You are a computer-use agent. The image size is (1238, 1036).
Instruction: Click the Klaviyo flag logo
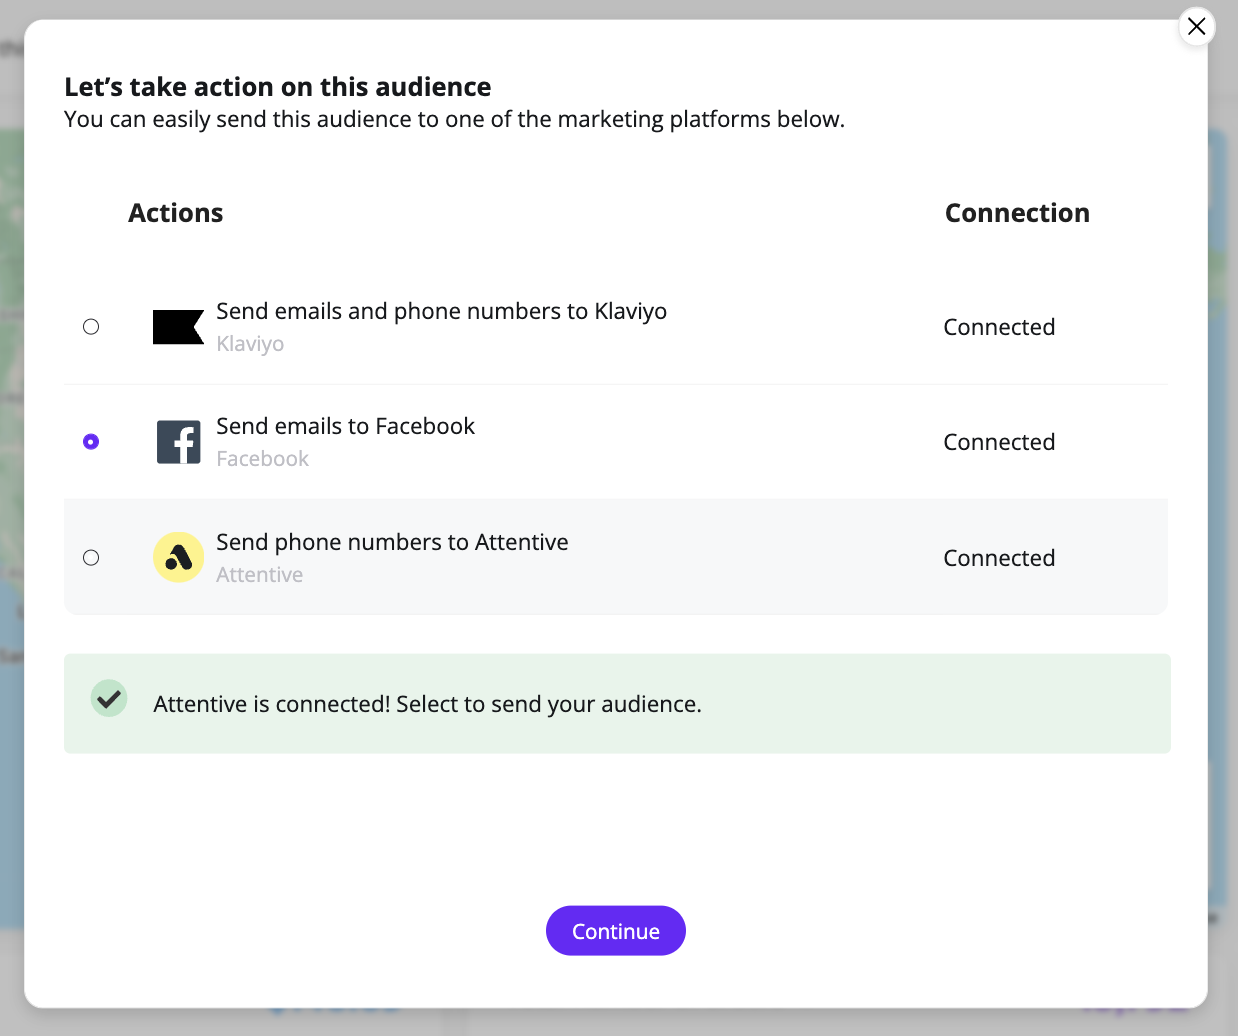[178, 327]
